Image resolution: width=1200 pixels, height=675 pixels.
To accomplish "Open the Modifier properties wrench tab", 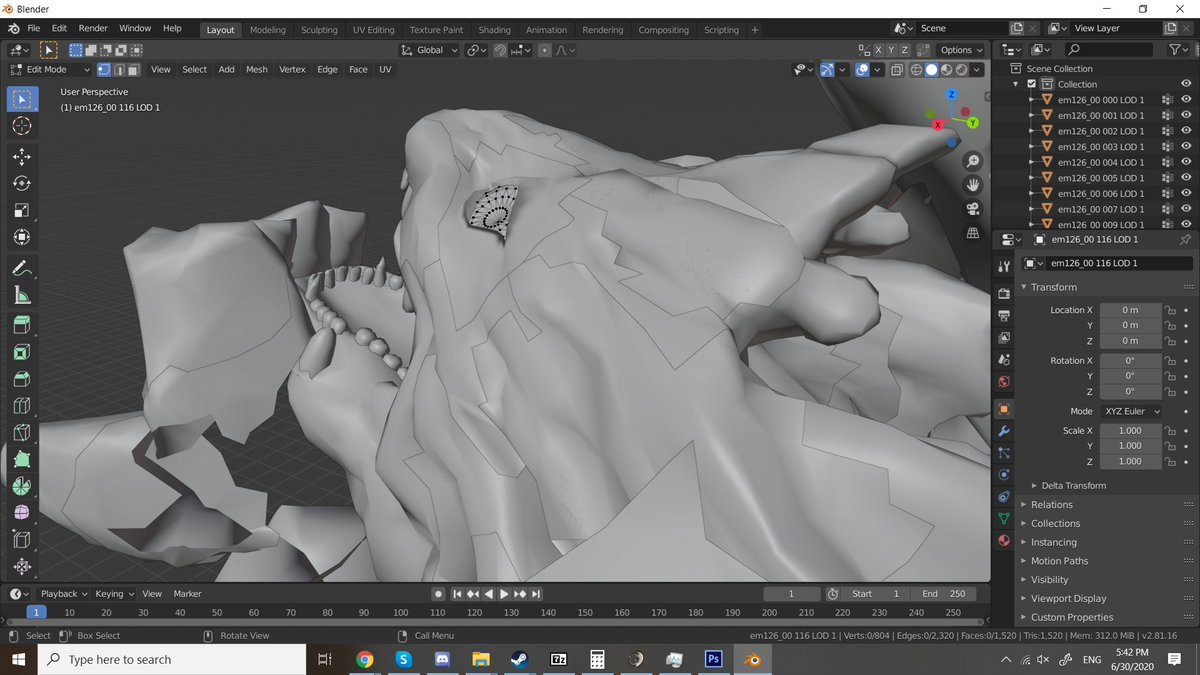I will click(1004, 431).
